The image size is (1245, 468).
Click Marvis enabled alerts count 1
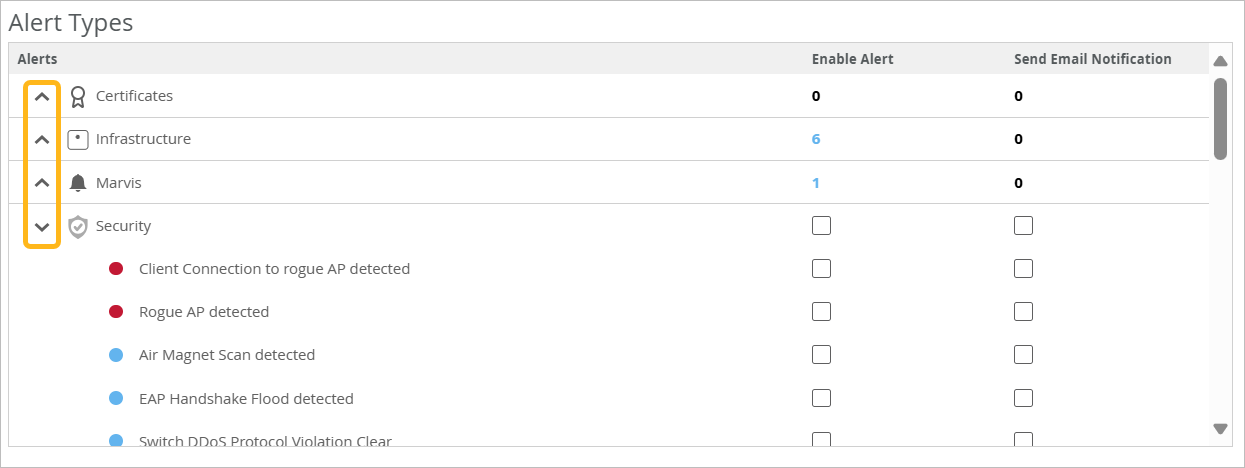pyautogui.click(x=816, y=183)
